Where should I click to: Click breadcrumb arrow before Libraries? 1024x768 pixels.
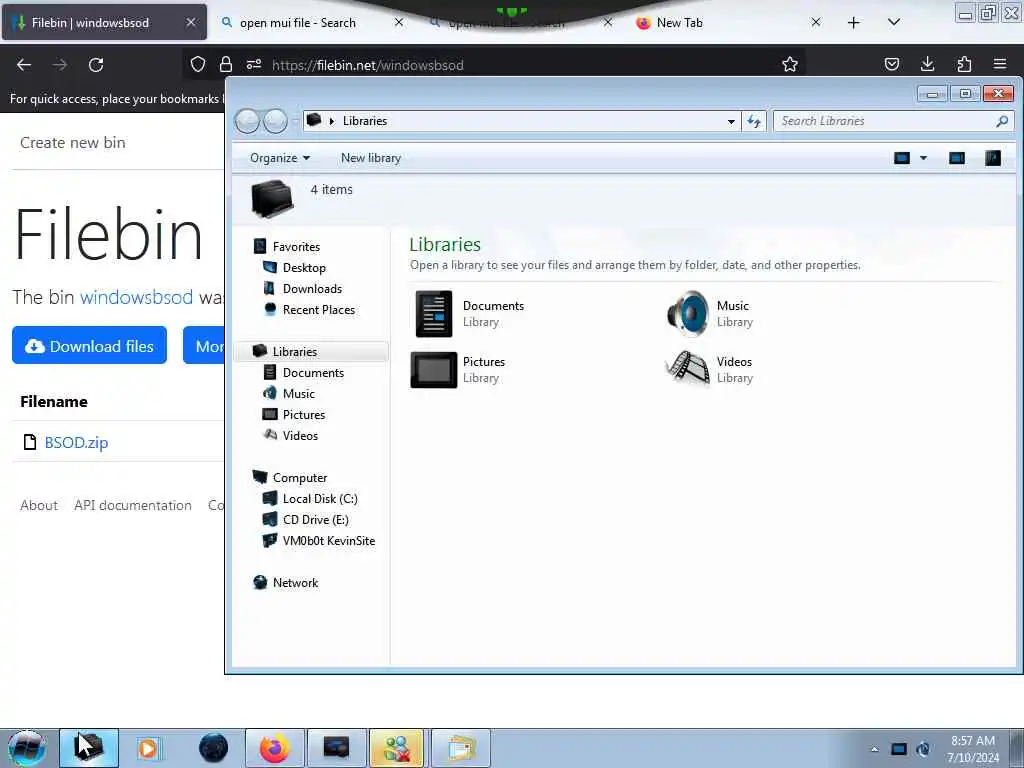[x=332, y=121]
